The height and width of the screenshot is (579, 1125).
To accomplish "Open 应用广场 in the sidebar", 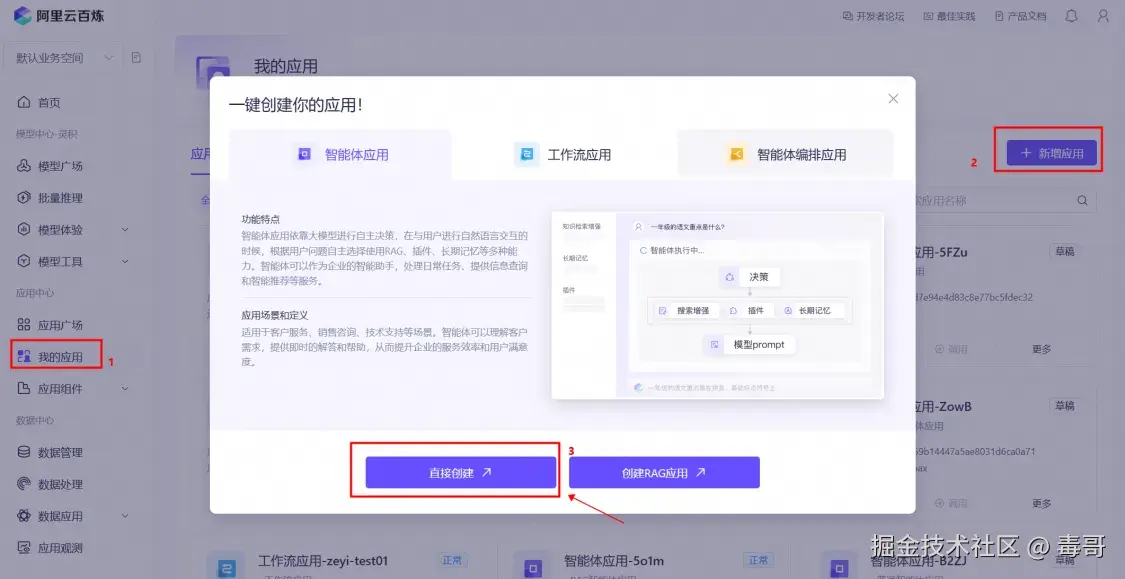I will coord(60,324).
